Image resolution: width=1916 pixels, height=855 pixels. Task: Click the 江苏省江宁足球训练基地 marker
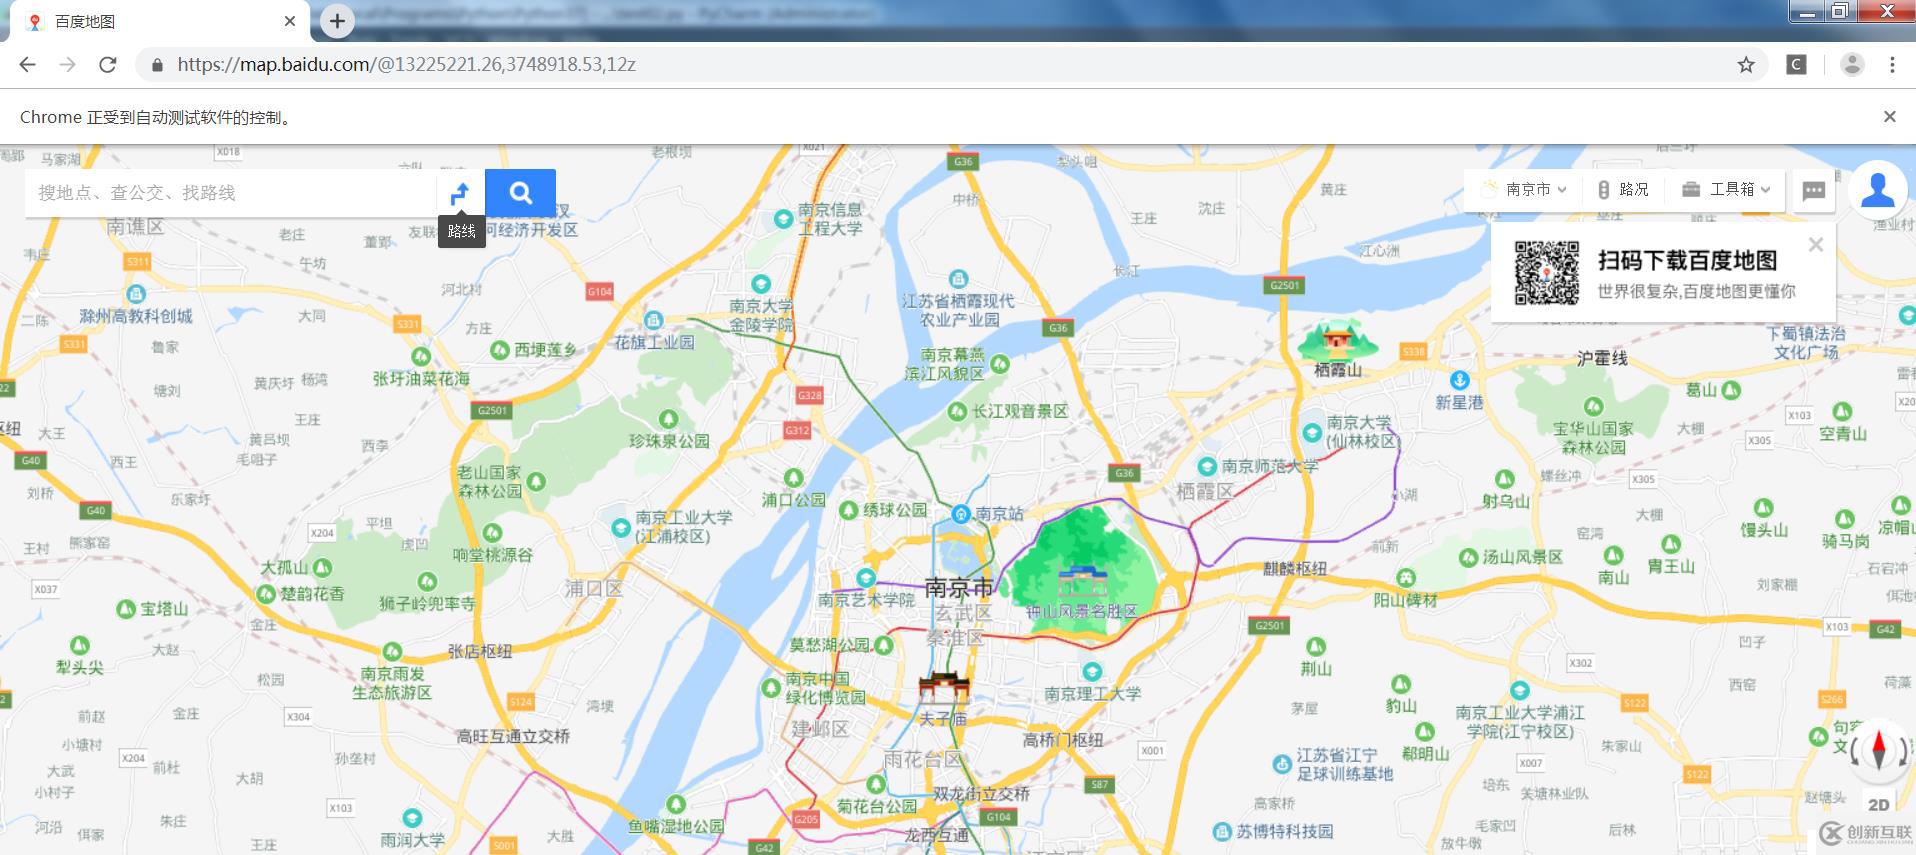click(1282, 764)
